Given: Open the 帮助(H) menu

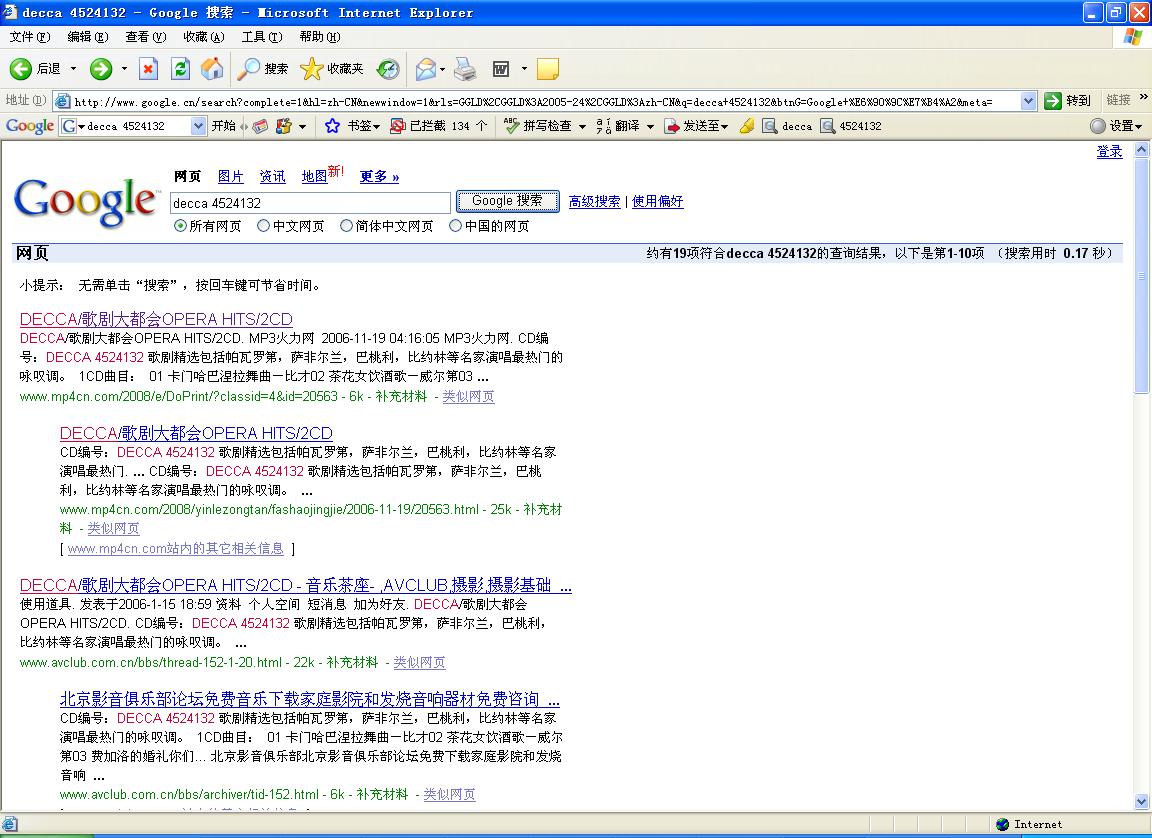Looking at the screenshot, I should click(320, 37).
